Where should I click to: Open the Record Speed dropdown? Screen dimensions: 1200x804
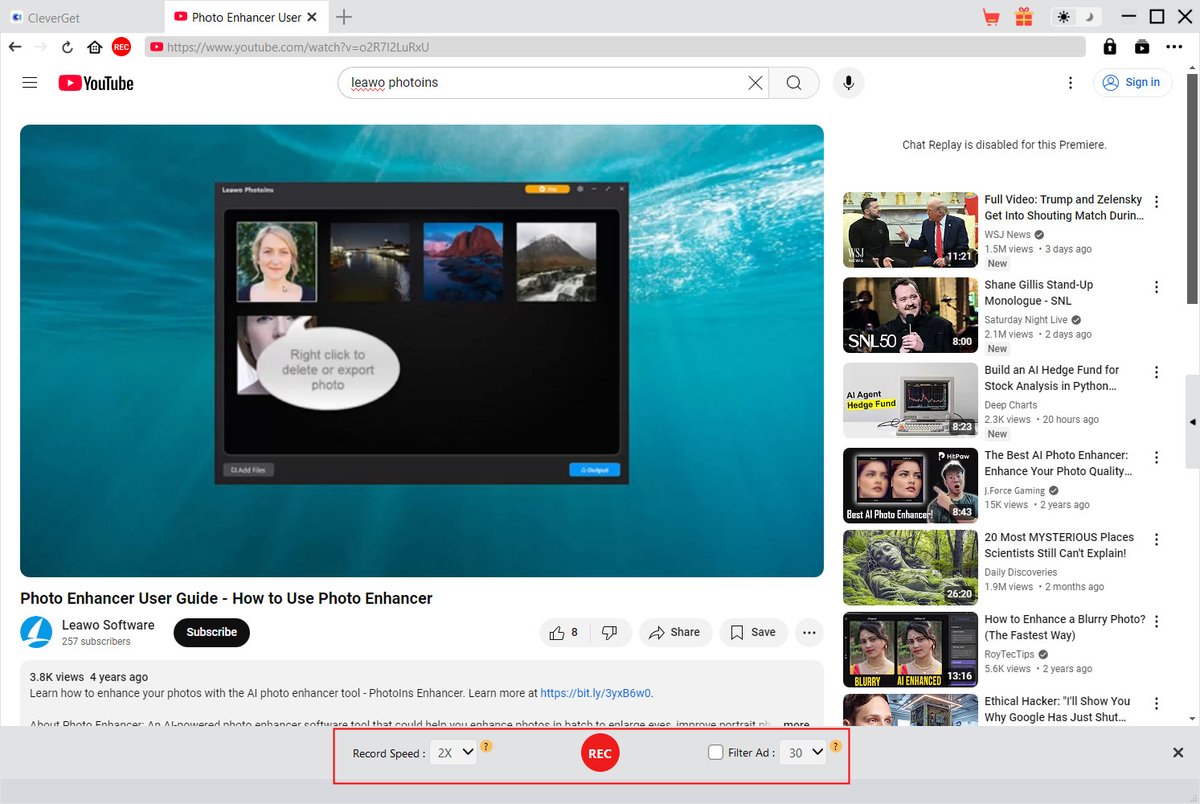tap(453, 752)
